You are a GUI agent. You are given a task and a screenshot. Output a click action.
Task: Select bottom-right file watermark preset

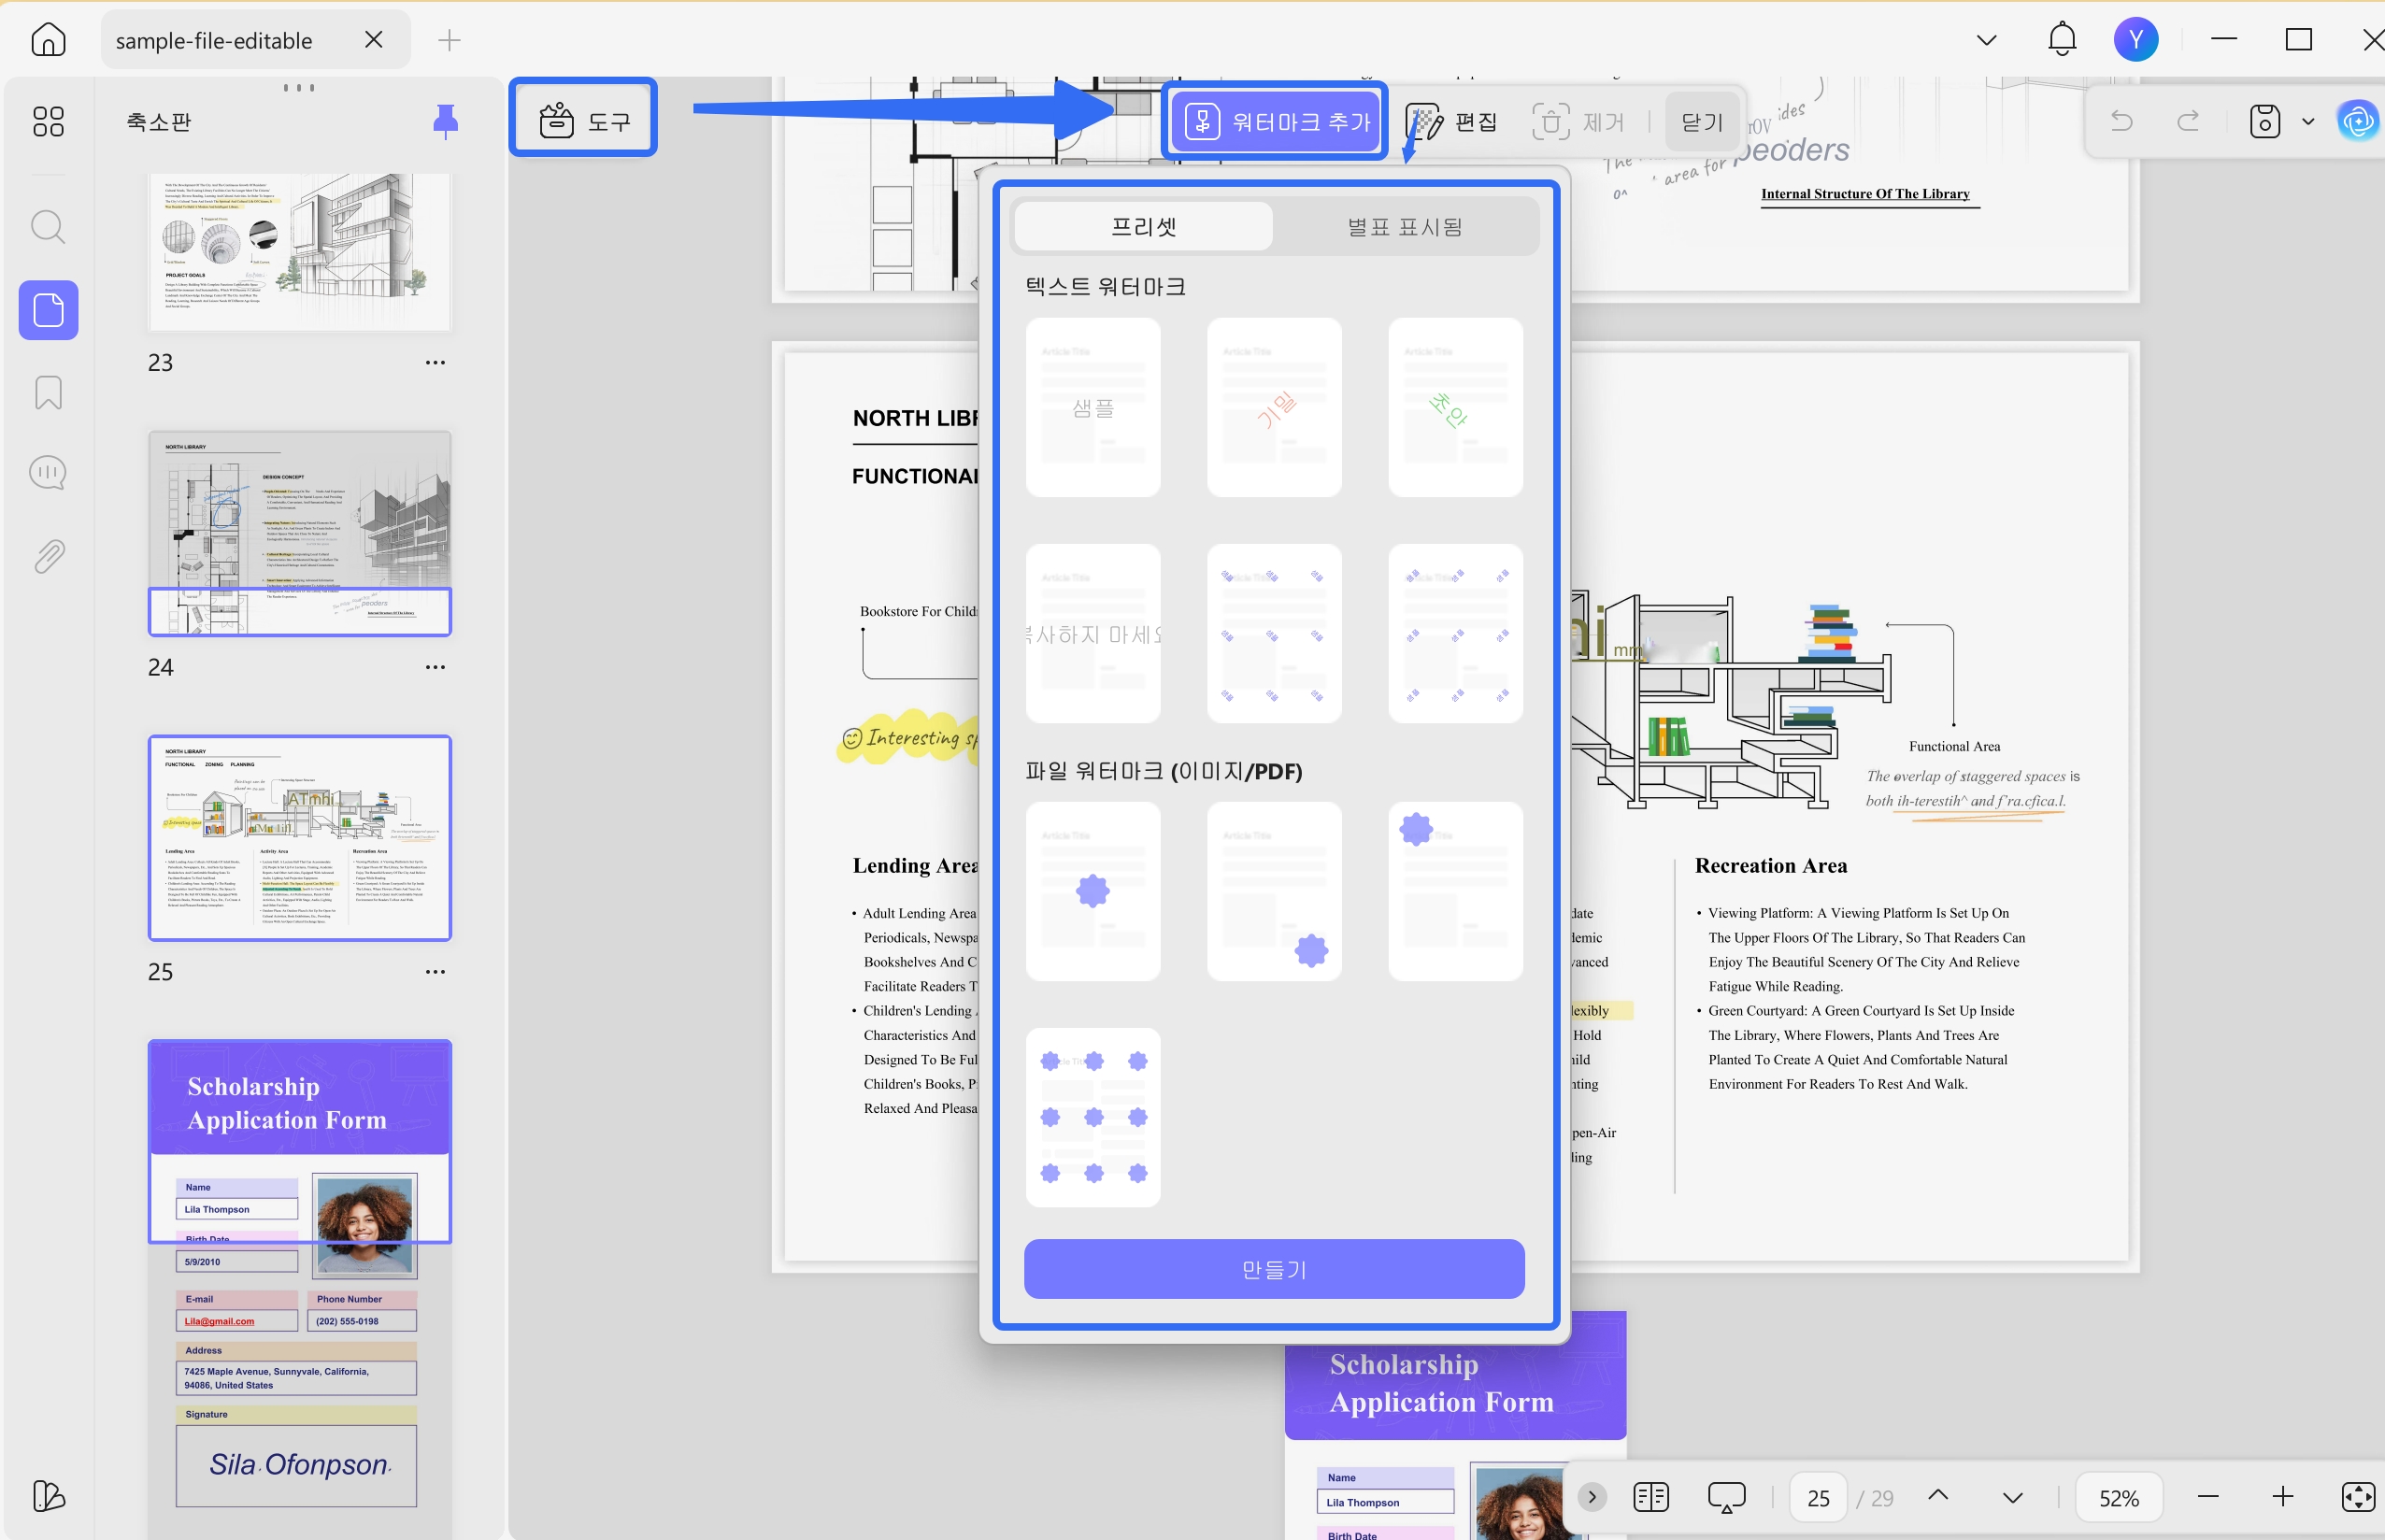(x=1274, y=891)
